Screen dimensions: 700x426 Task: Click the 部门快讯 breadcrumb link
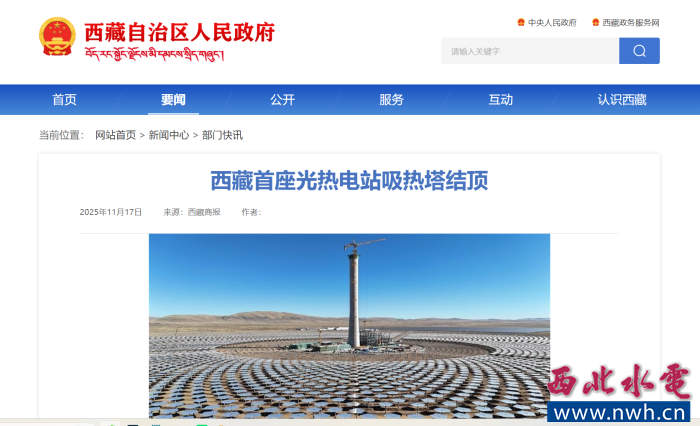point(222,135)
